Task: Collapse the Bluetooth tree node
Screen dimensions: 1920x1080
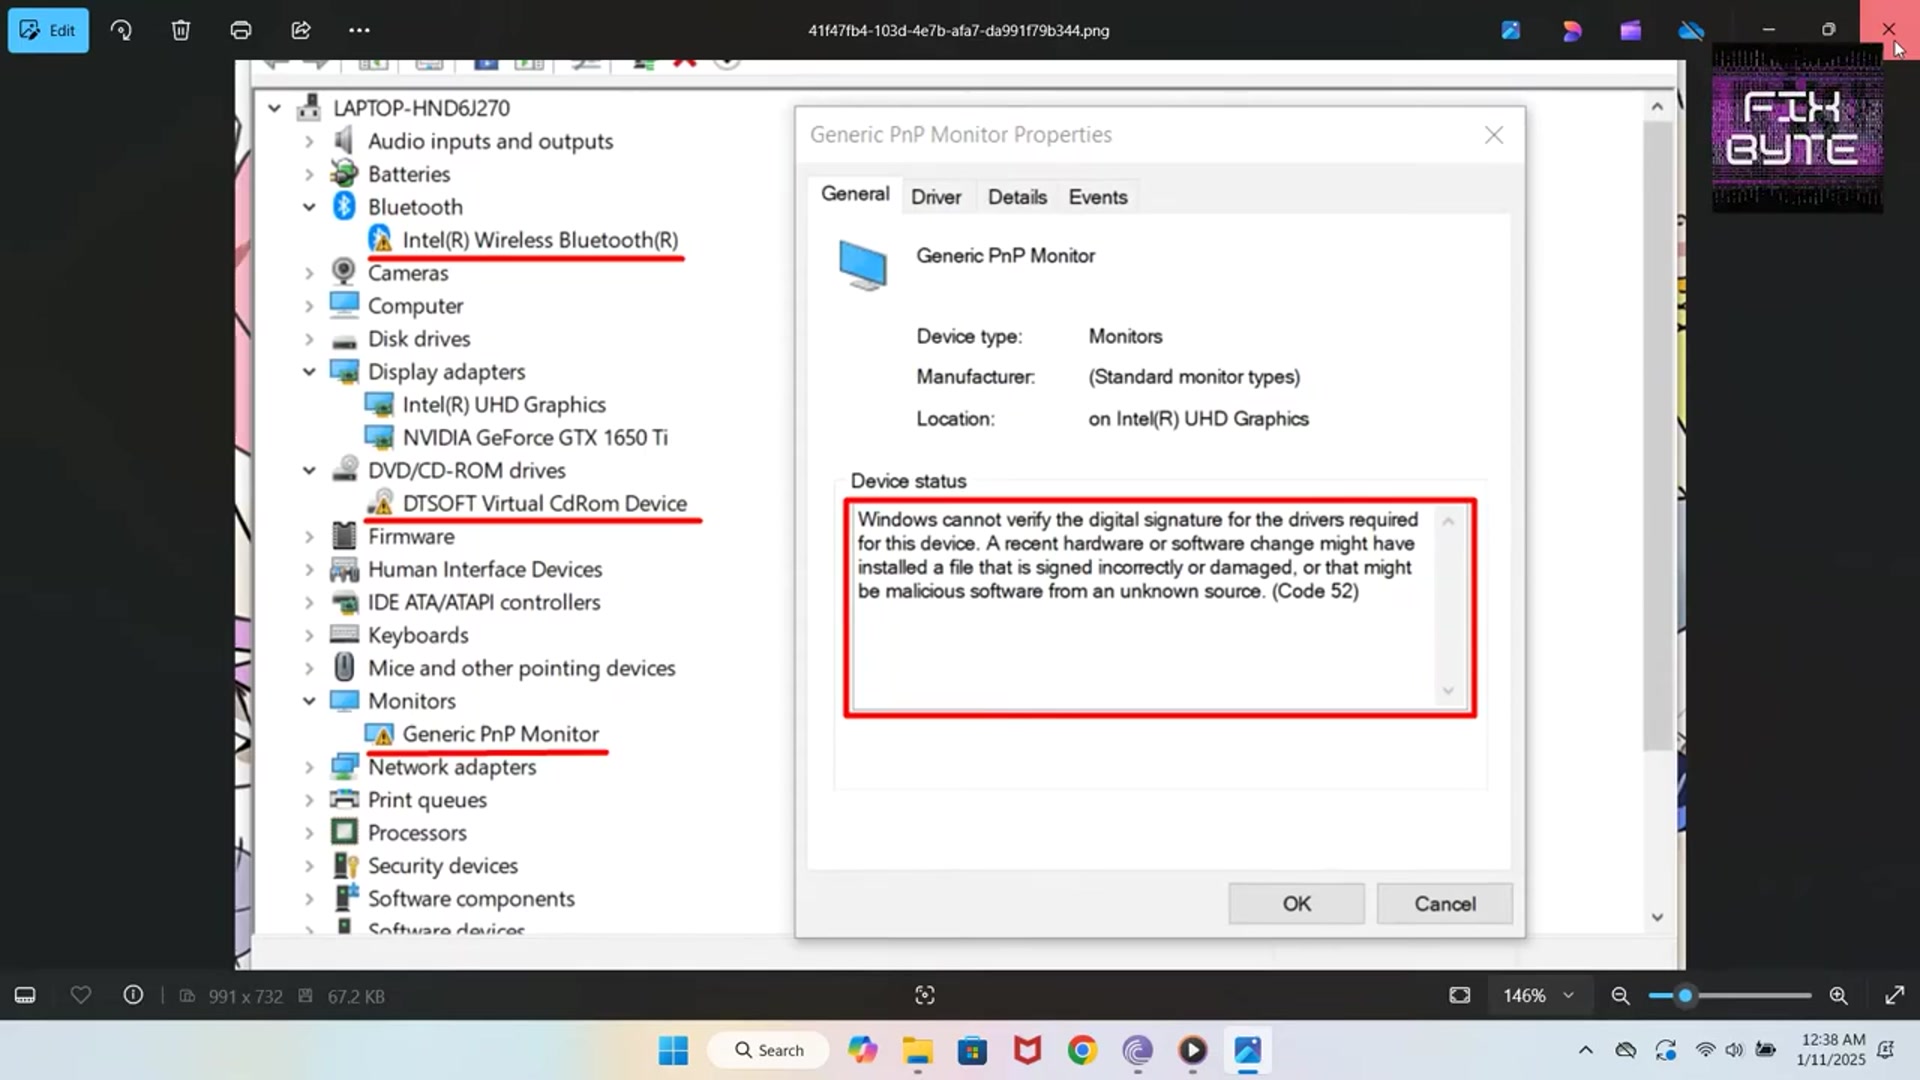Action: 309,207
